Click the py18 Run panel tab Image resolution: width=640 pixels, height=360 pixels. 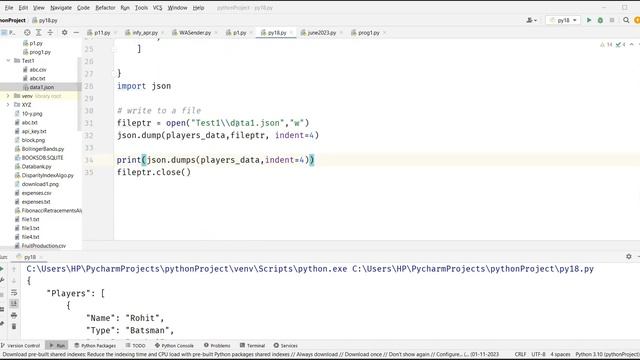point(30,257)
